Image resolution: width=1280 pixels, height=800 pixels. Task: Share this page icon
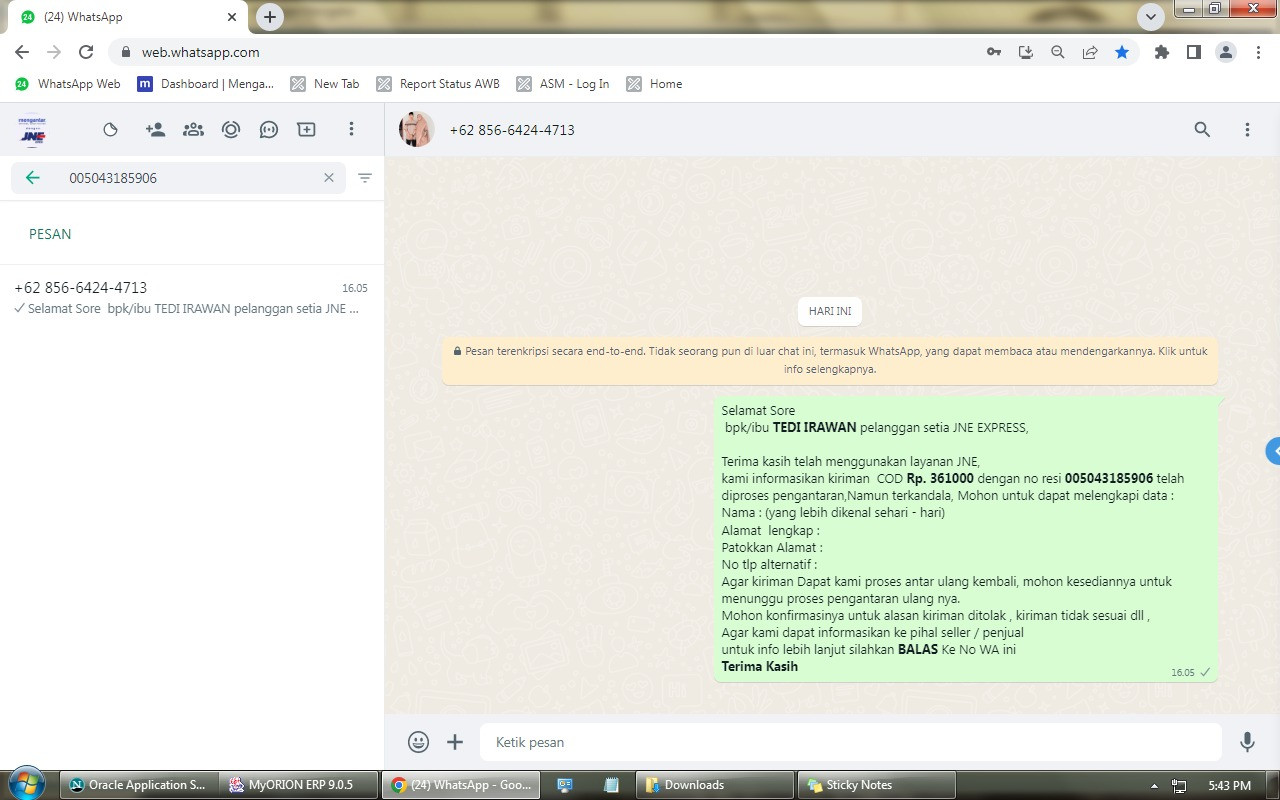point(1090,52)
